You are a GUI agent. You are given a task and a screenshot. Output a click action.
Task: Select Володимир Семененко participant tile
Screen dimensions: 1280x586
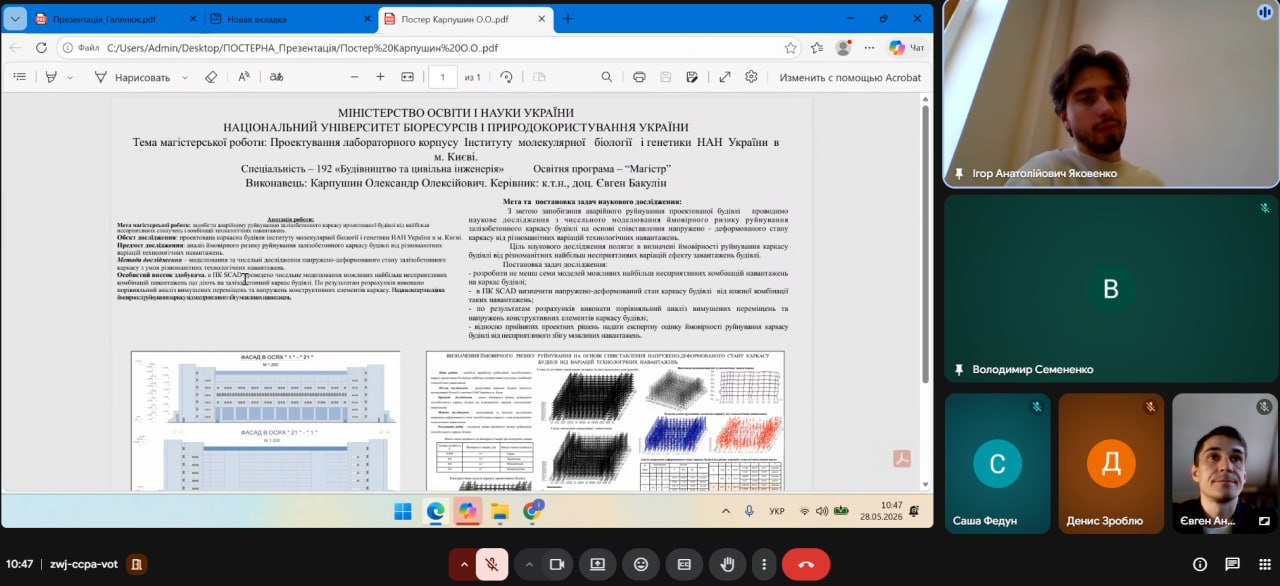[x=1112, y=290]
